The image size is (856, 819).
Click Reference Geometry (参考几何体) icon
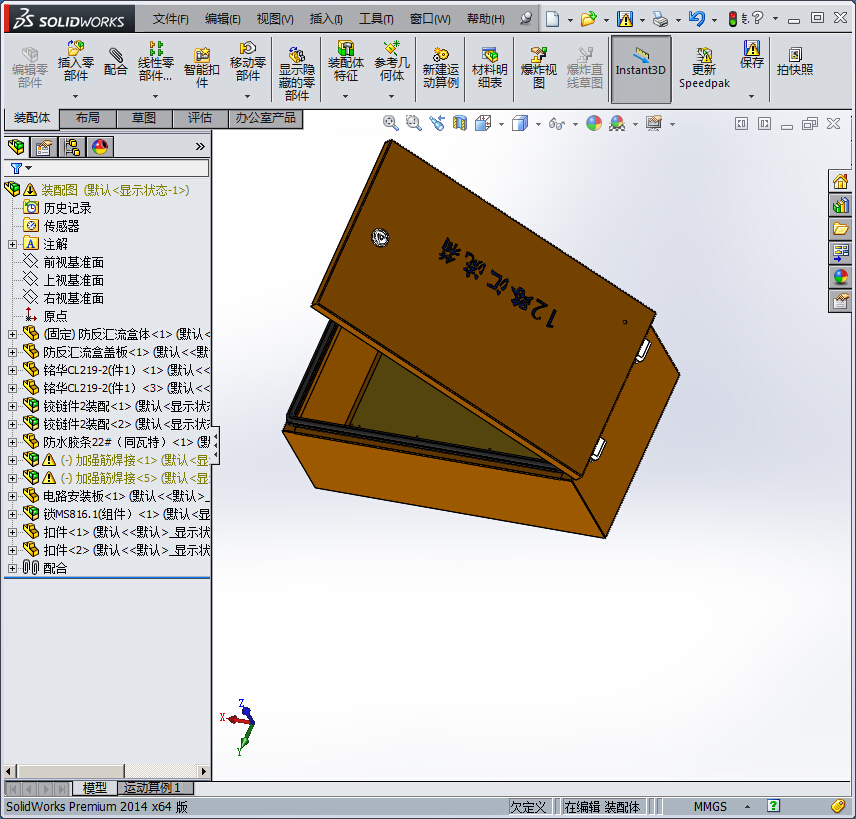pyautogui.click(x=391, y=61)
